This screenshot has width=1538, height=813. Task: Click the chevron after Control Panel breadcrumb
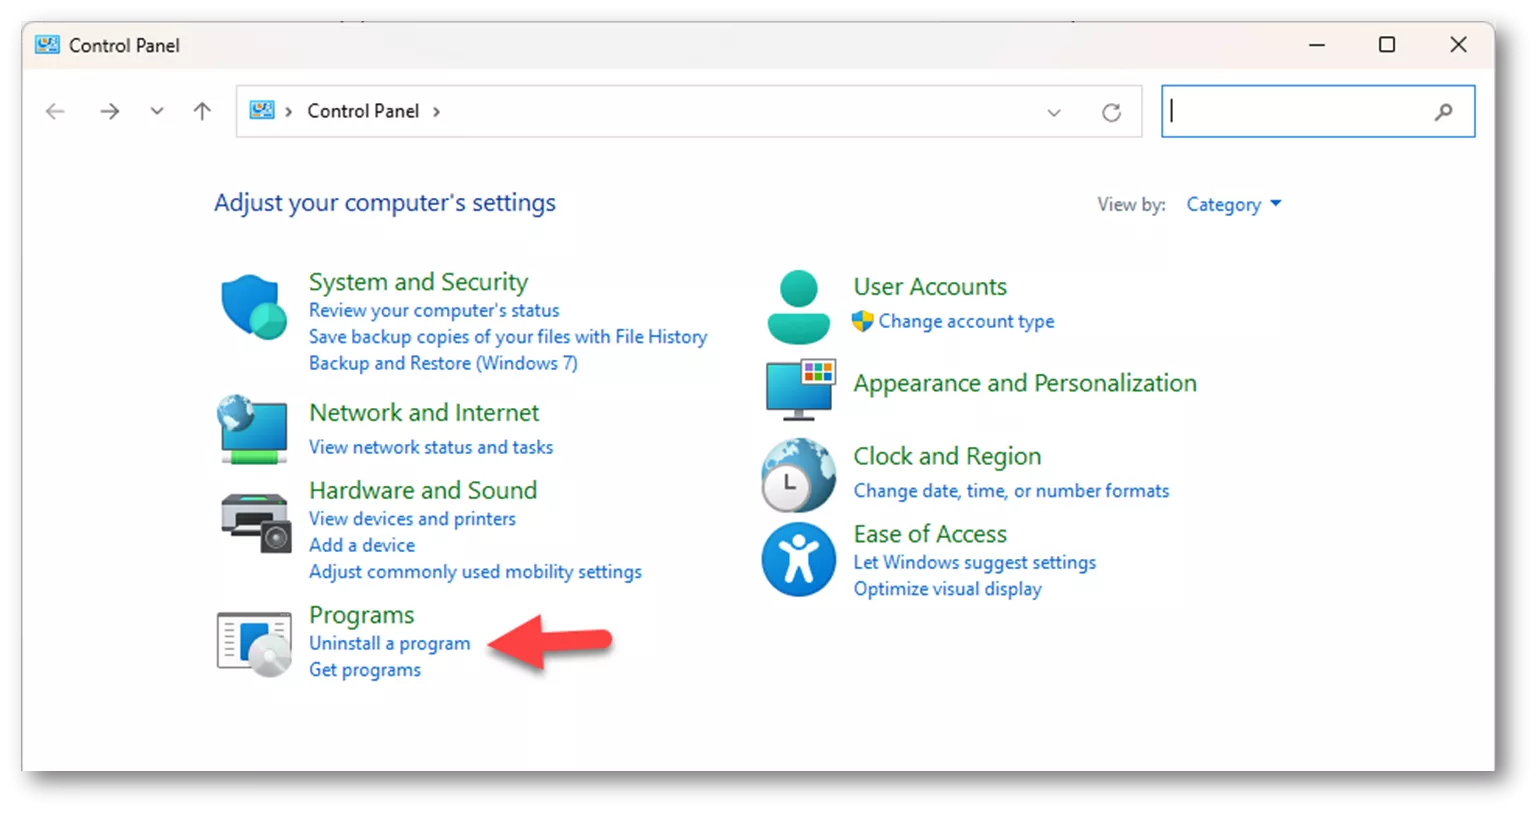437,112
